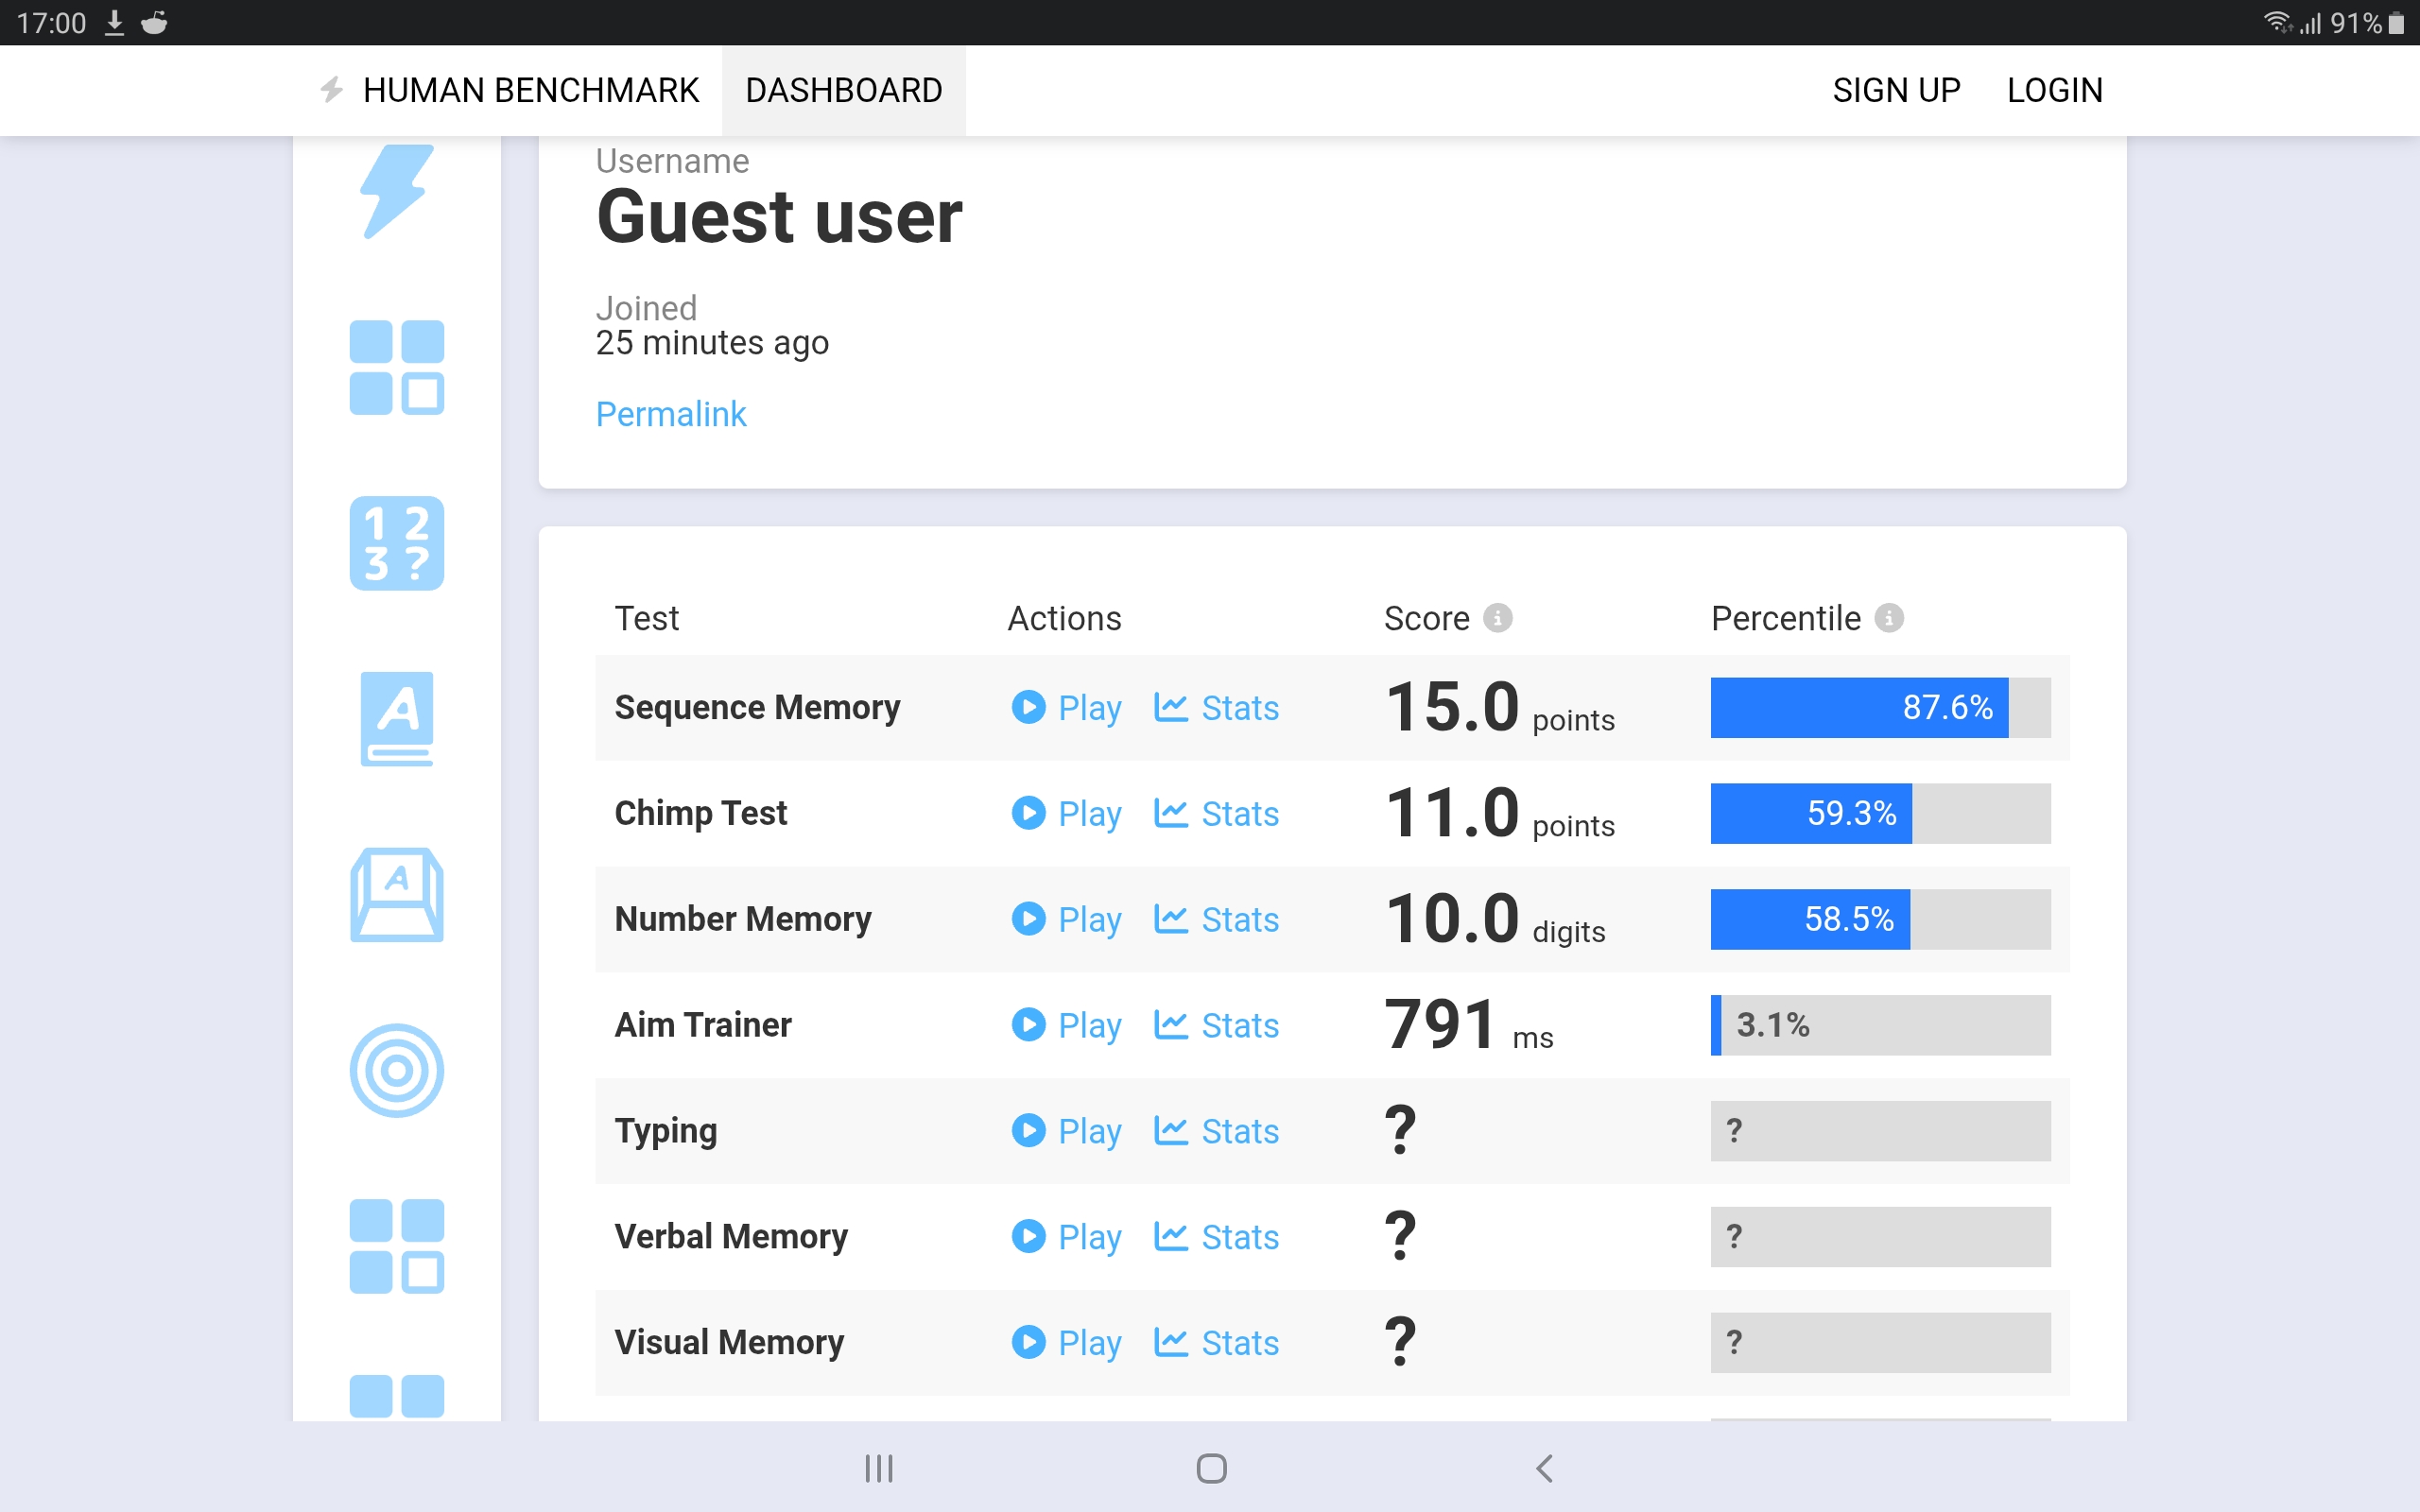2420x1512 pixels.
Task: Open the Reaction Time lightning sidebar icon
Action: point(397,191)
